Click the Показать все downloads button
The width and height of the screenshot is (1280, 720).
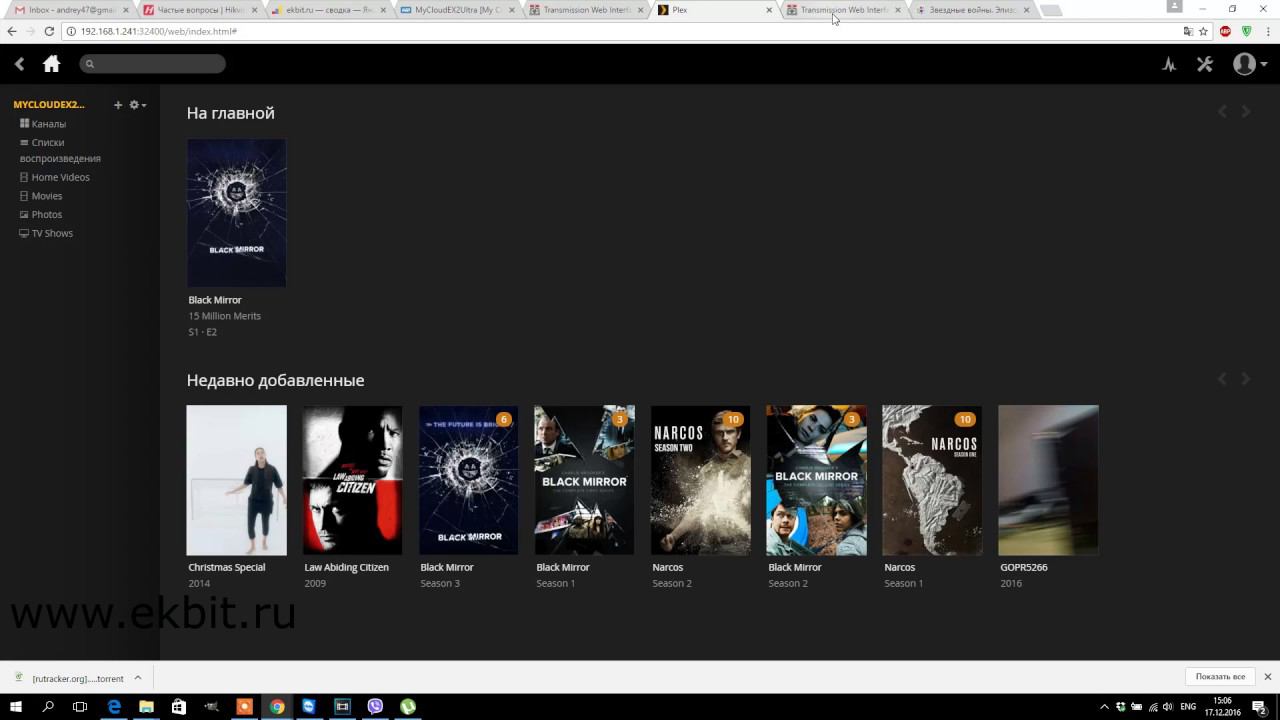(1220, 677)
